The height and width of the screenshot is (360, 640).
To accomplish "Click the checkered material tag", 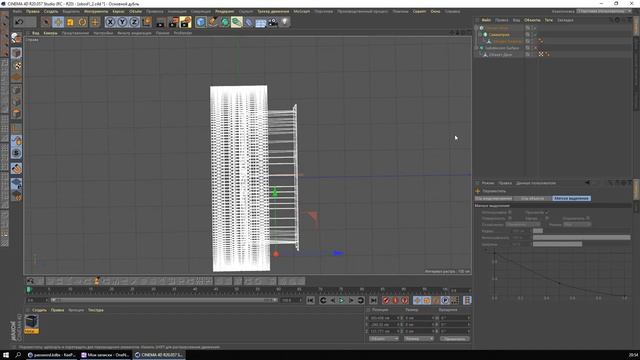I will tap(541, 54).
